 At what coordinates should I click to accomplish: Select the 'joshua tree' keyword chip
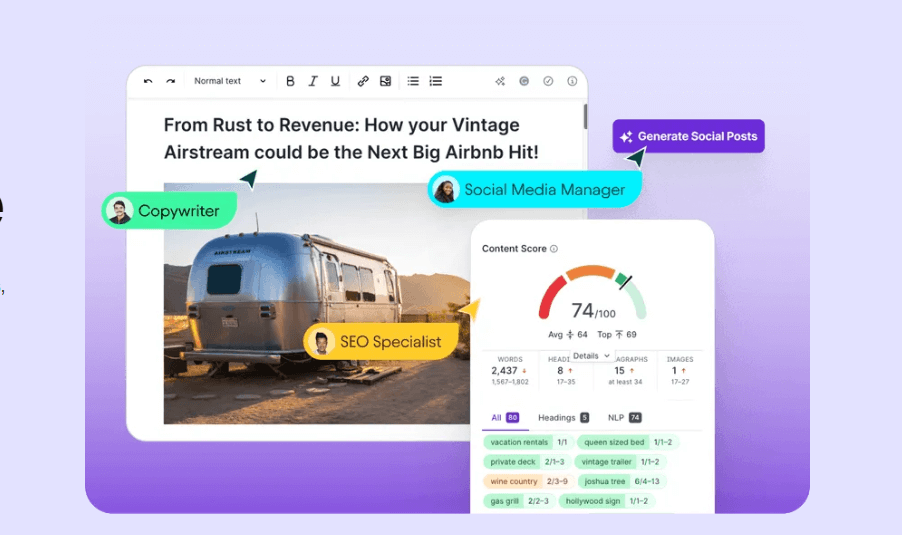622,482
